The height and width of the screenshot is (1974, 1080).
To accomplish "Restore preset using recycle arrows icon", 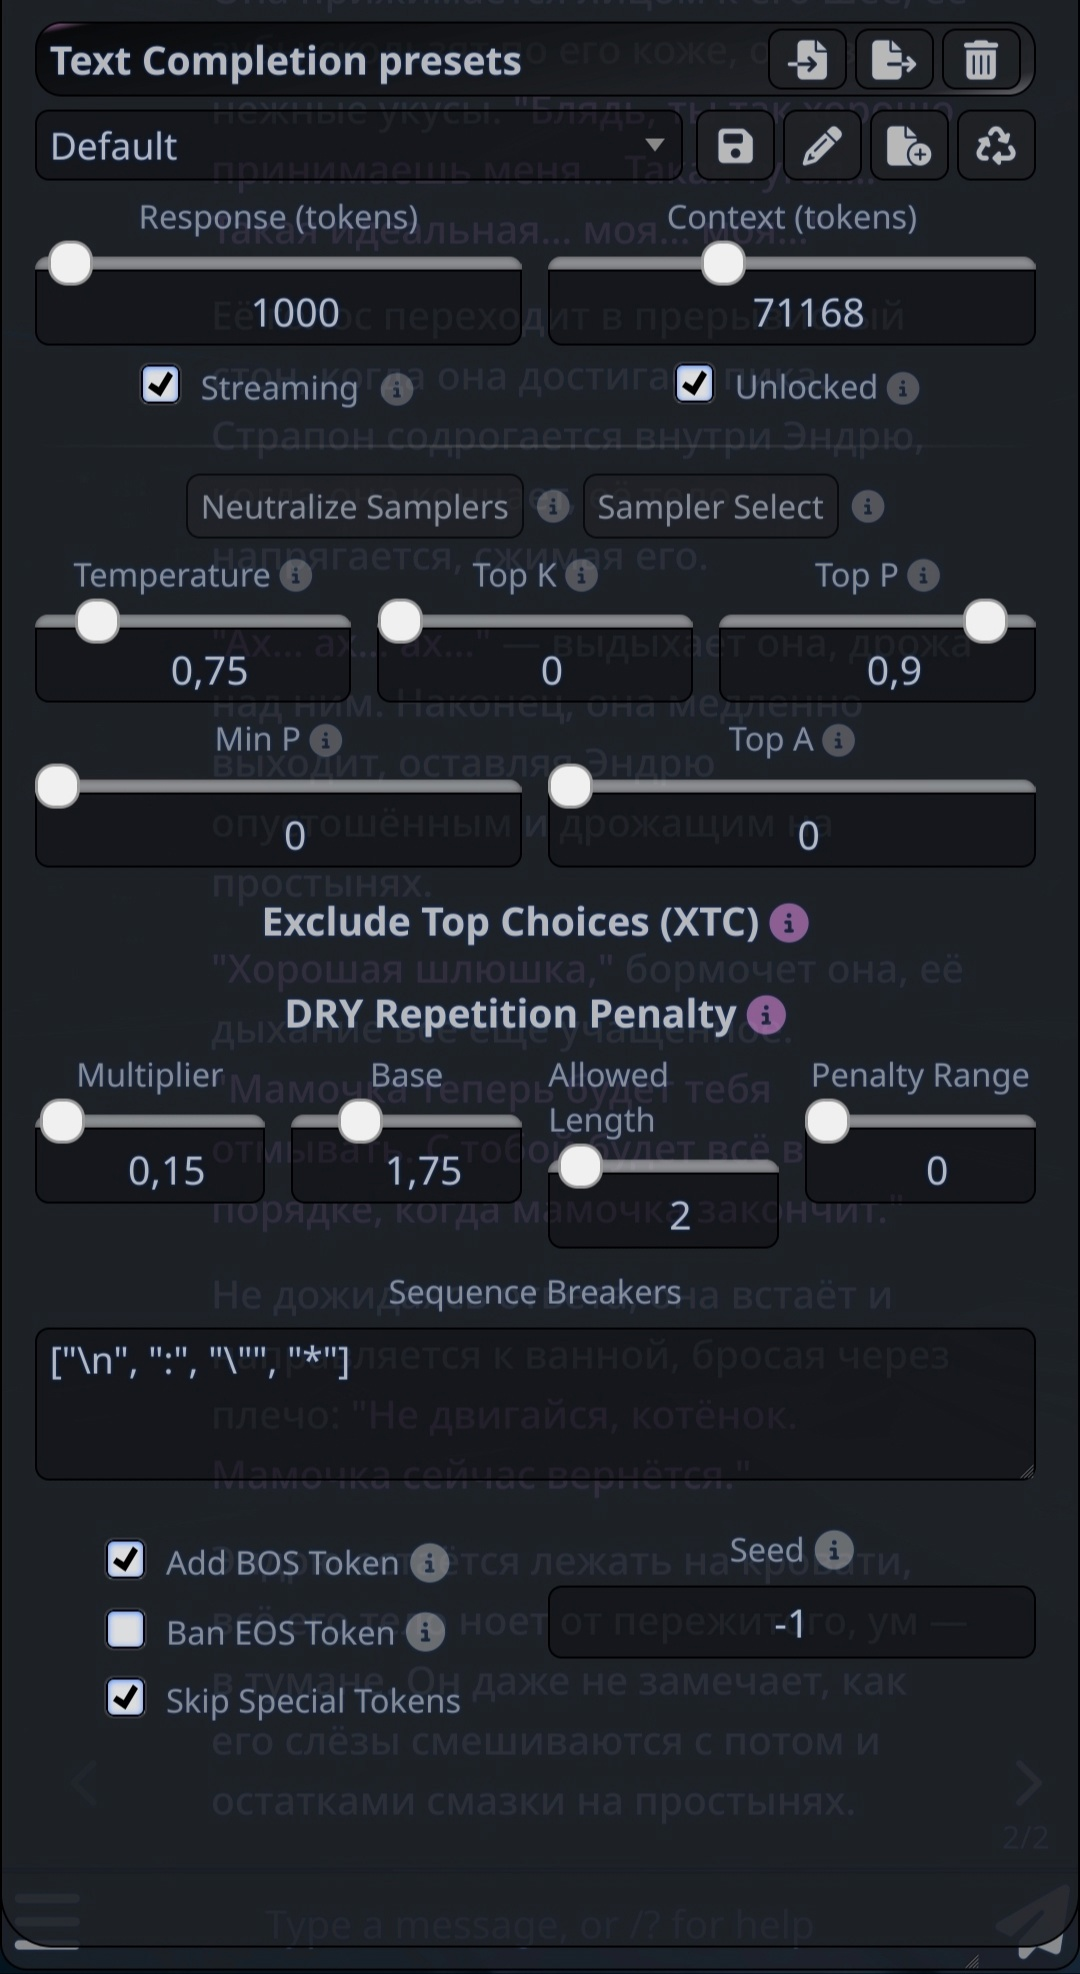I will (996, 147).
